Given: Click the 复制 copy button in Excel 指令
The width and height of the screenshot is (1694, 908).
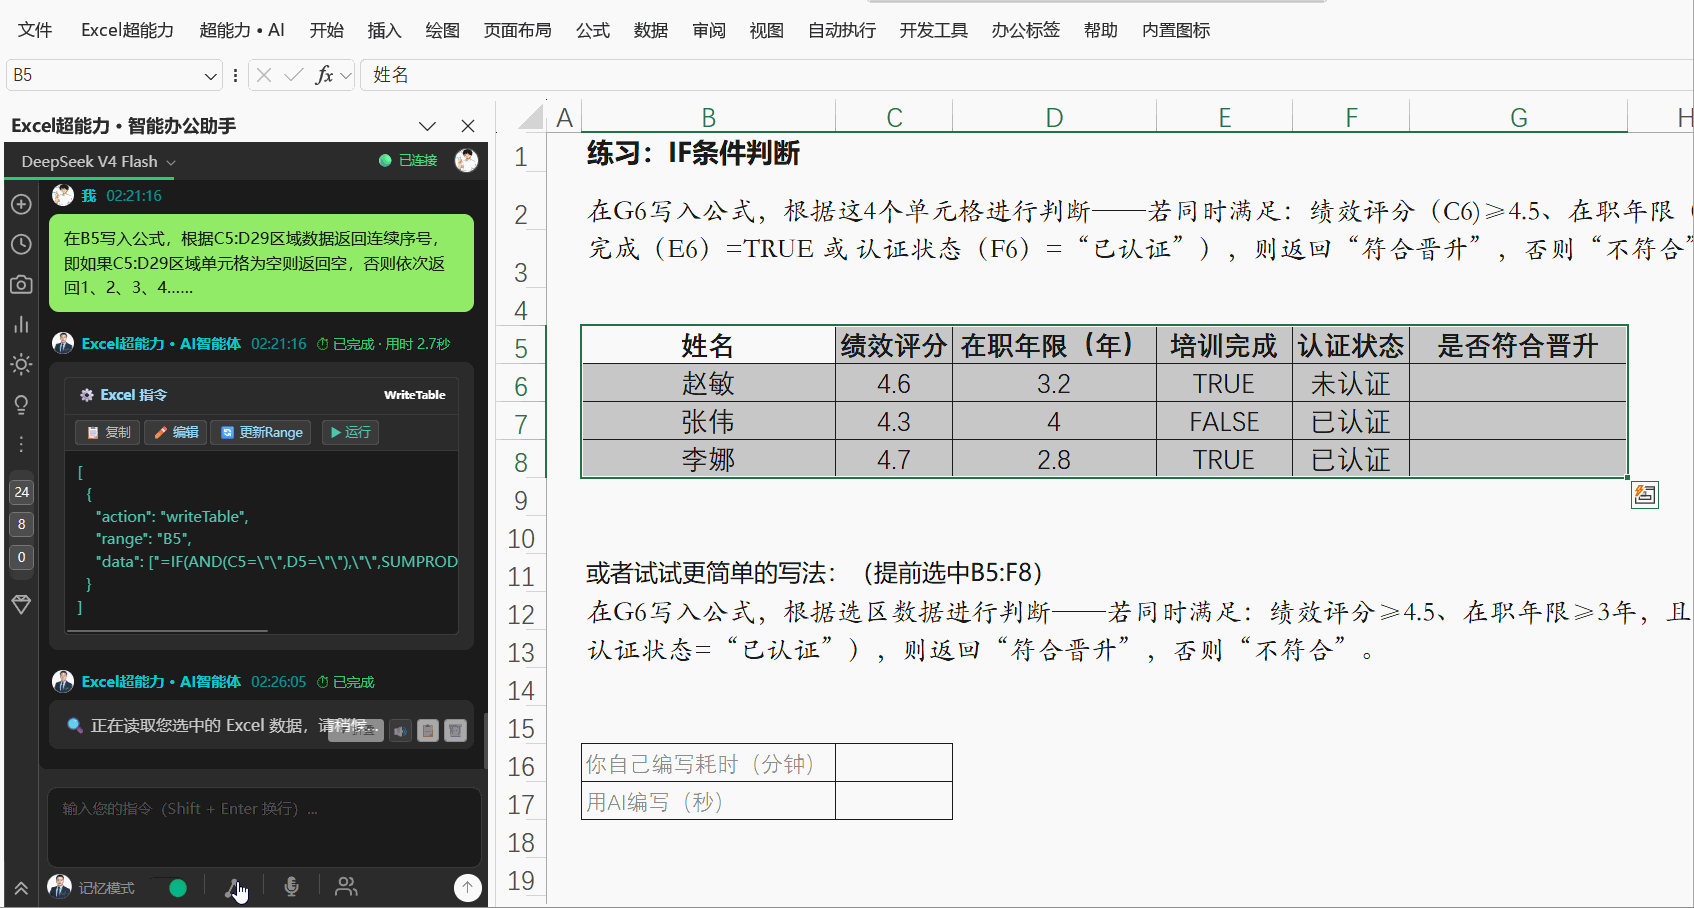Looking at the screenshot, I should coord(109,432).
